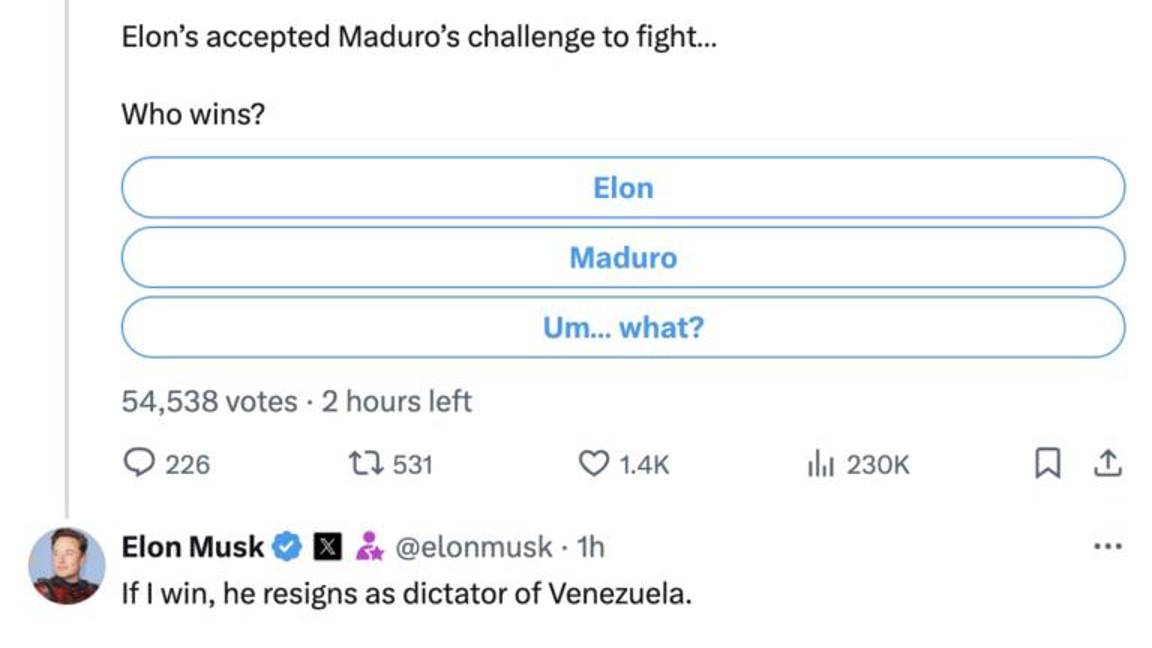Vote for Elon in the poll
The width and height of the screenshot is (1152, 648).
[x=622, y=187]
